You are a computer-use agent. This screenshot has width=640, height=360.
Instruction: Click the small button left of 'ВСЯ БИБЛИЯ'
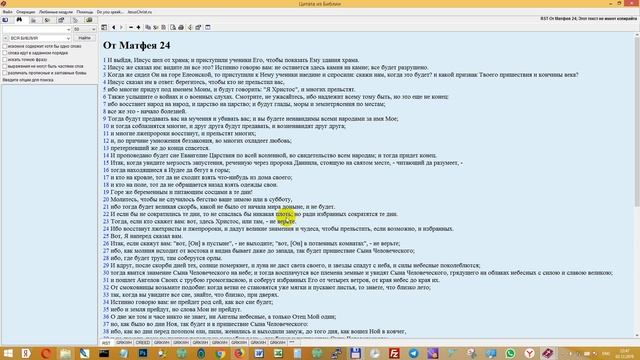point(5,38)
